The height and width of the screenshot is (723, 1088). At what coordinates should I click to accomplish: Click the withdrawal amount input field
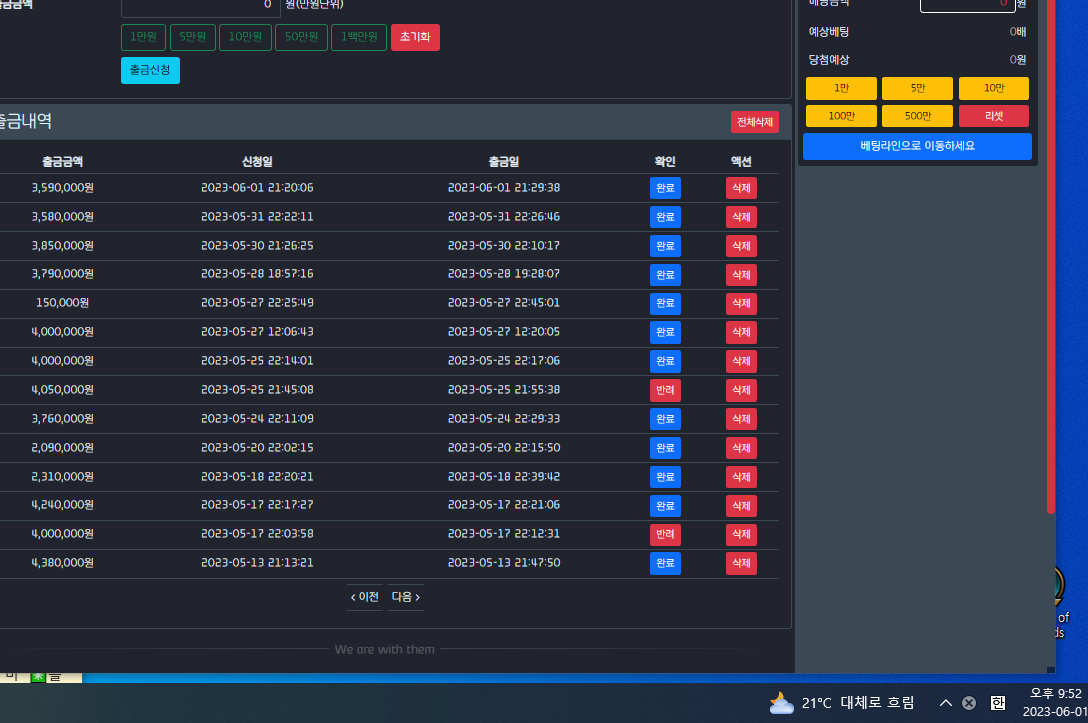tap(201, 7)
